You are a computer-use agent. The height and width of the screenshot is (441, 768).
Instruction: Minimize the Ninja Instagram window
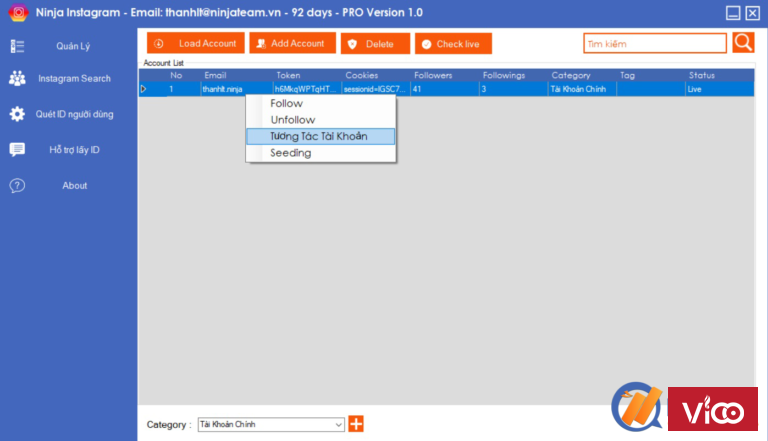pos(733,13)
